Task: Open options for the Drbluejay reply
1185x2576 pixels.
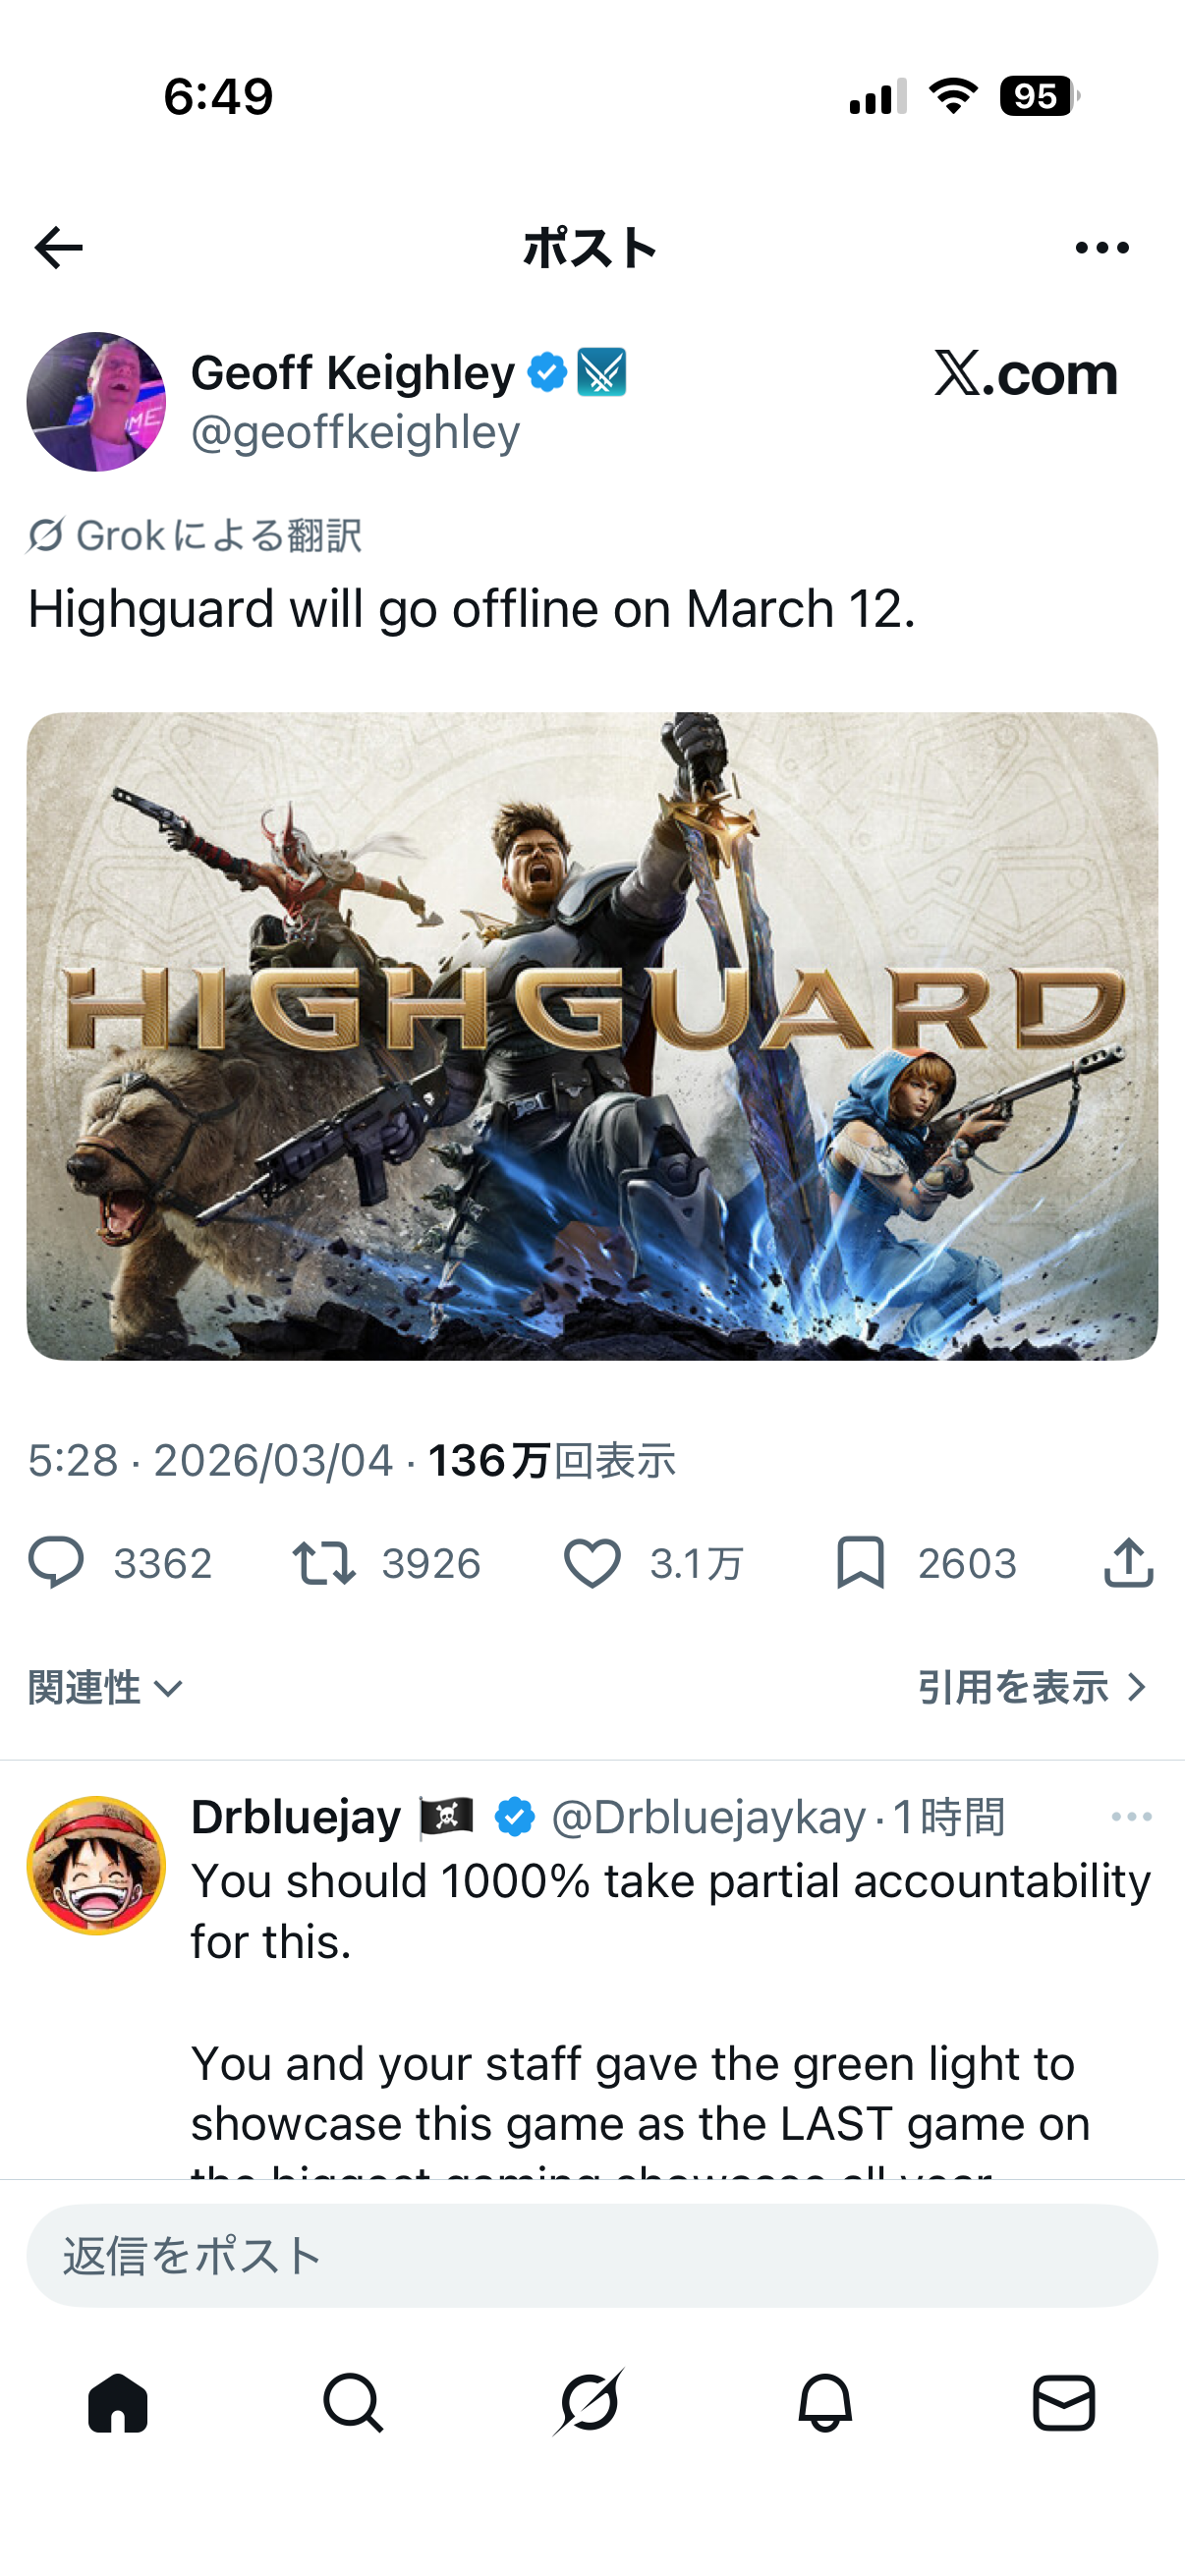Action: click(x=1131, y=1817)
